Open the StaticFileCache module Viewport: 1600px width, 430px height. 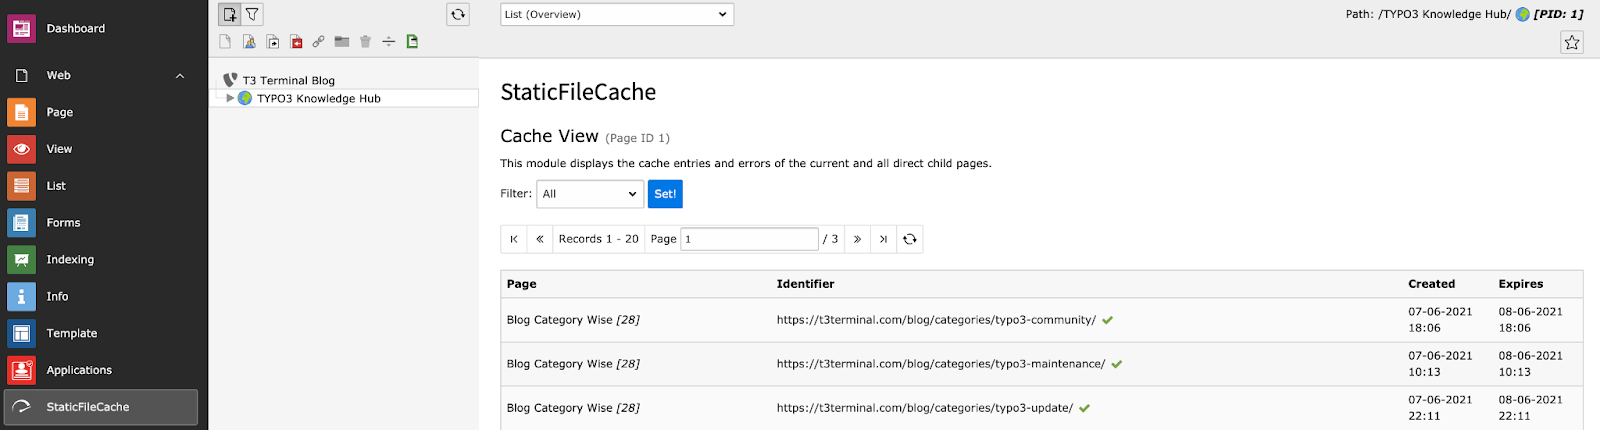click(x=100, y=407)
